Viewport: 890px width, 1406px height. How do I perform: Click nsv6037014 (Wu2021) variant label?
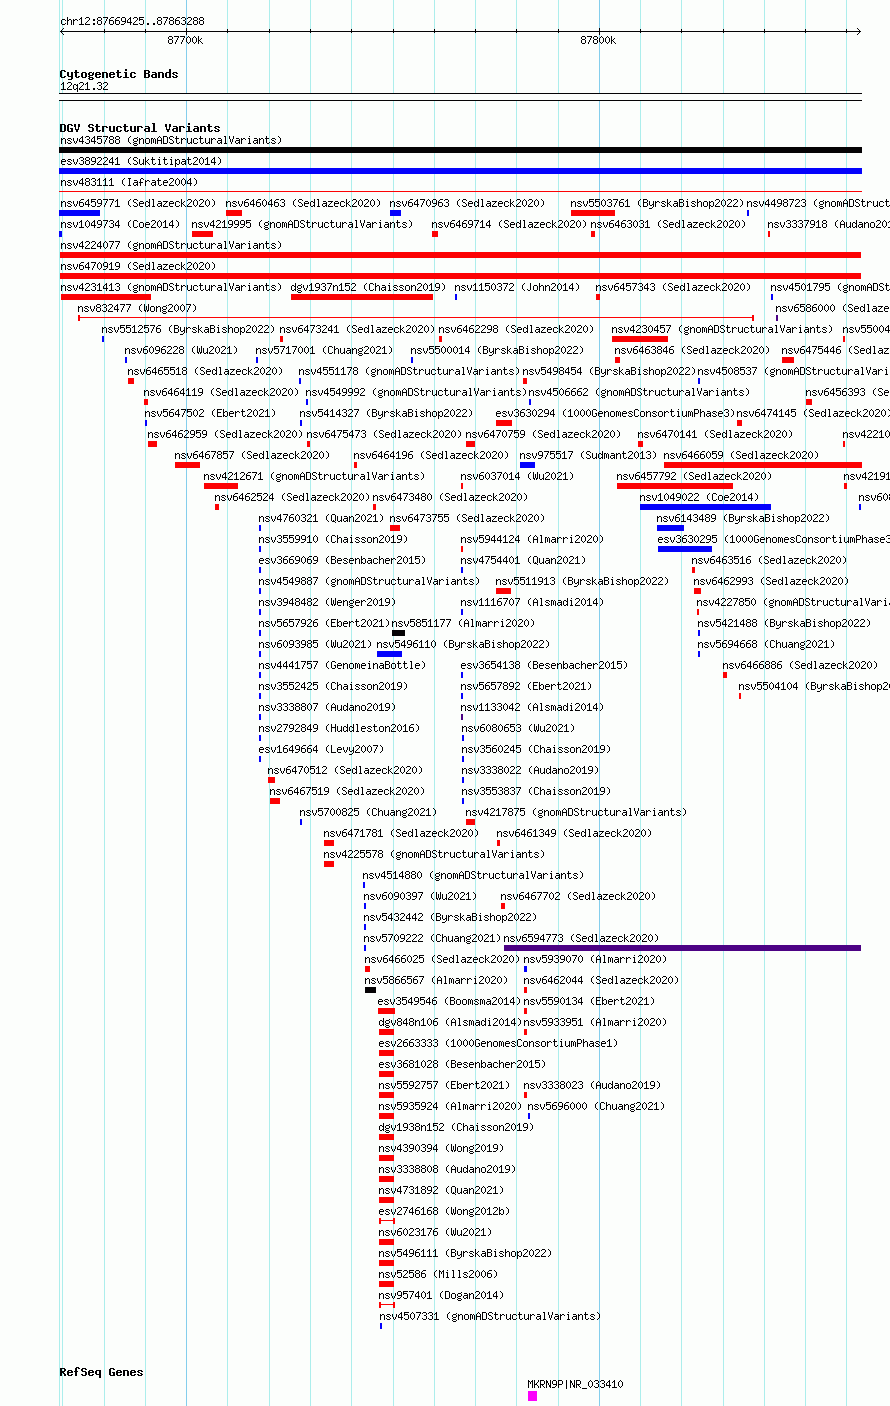click(x=517, y=476)
